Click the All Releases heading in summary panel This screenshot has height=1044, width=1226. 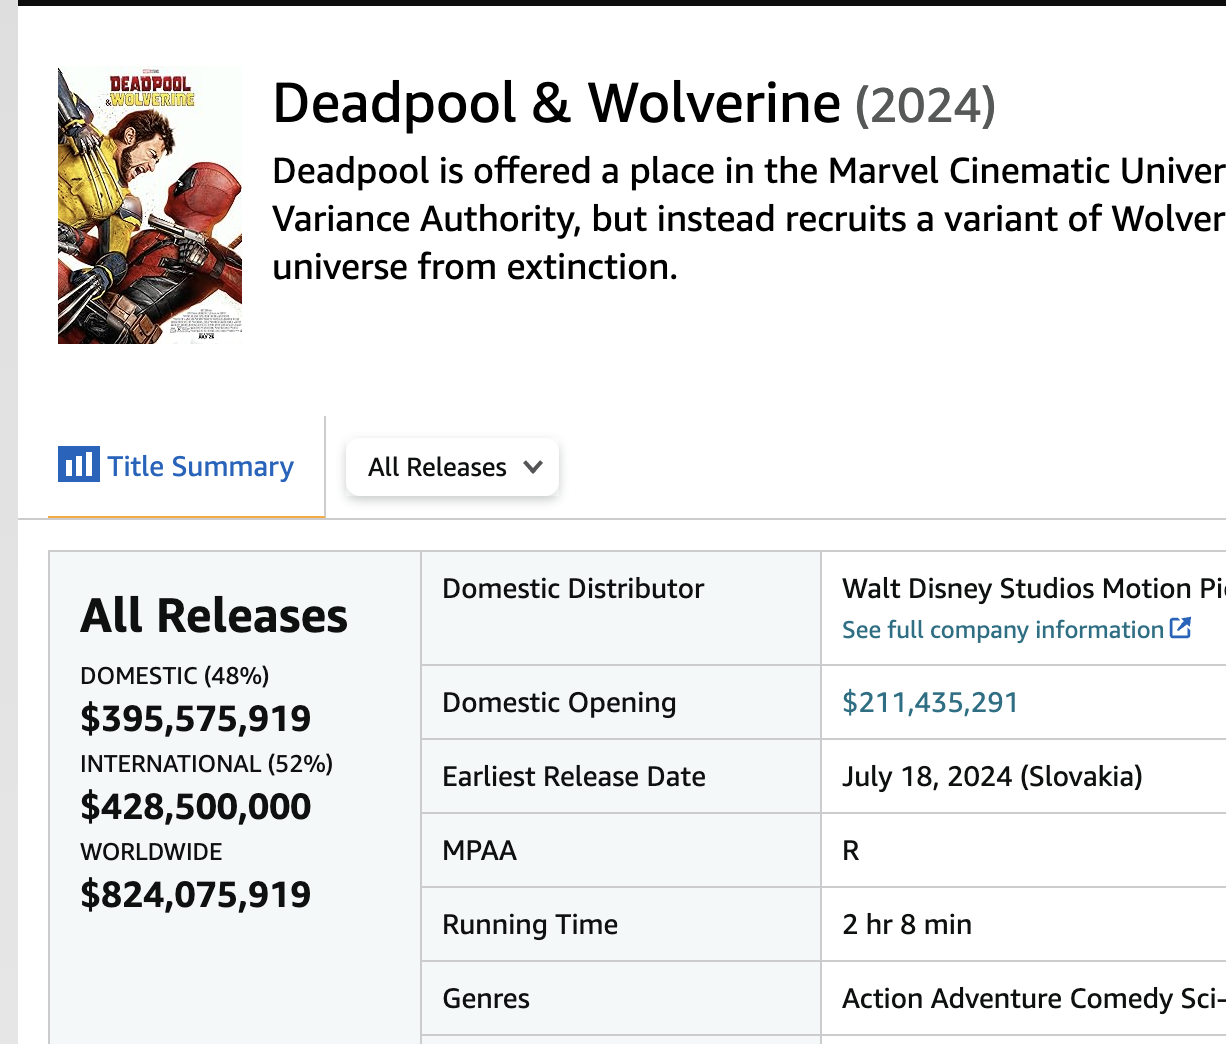(214, 615)
